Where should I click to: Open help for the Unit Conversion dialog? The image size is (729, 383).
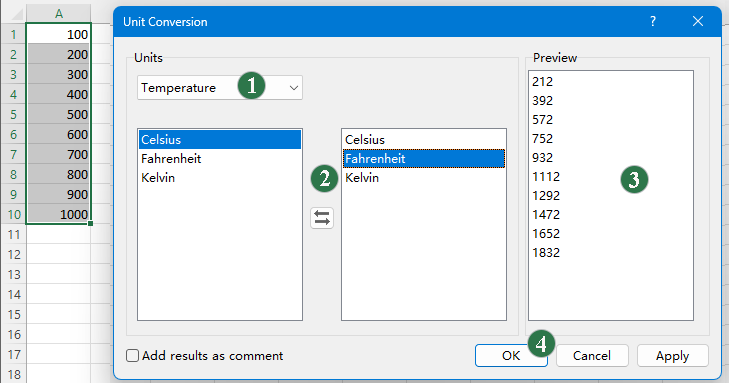coord(653,21)
